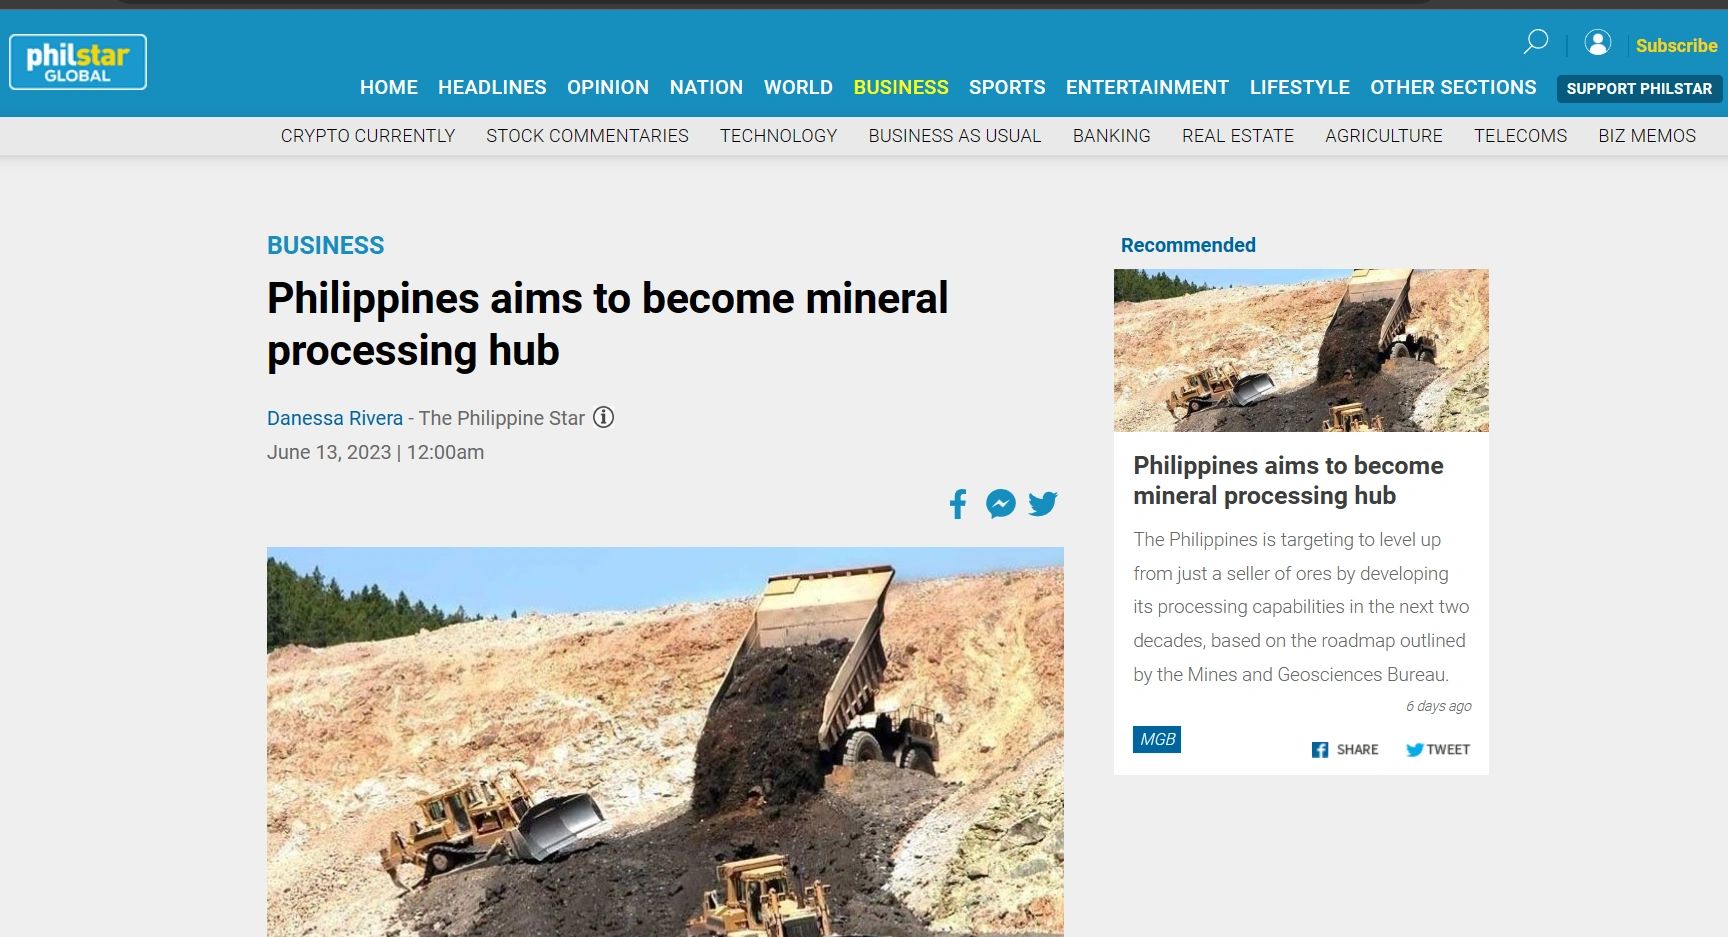
Task: Click the philstar GLOBAL logo
Action: 77,60
